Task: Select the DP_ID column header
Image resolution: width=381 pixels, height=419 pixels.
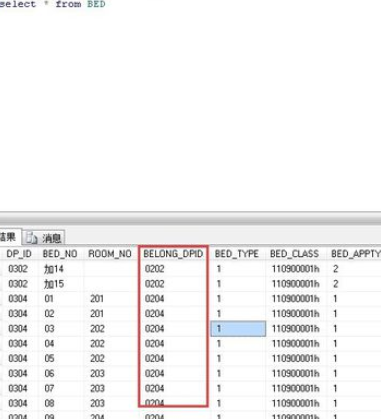Action: [x=19, y=254]
